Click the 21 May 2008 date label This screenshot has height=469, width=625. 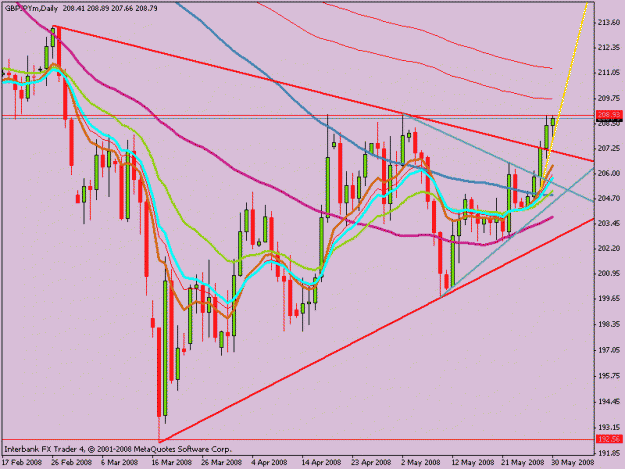(x=523, y=462)
